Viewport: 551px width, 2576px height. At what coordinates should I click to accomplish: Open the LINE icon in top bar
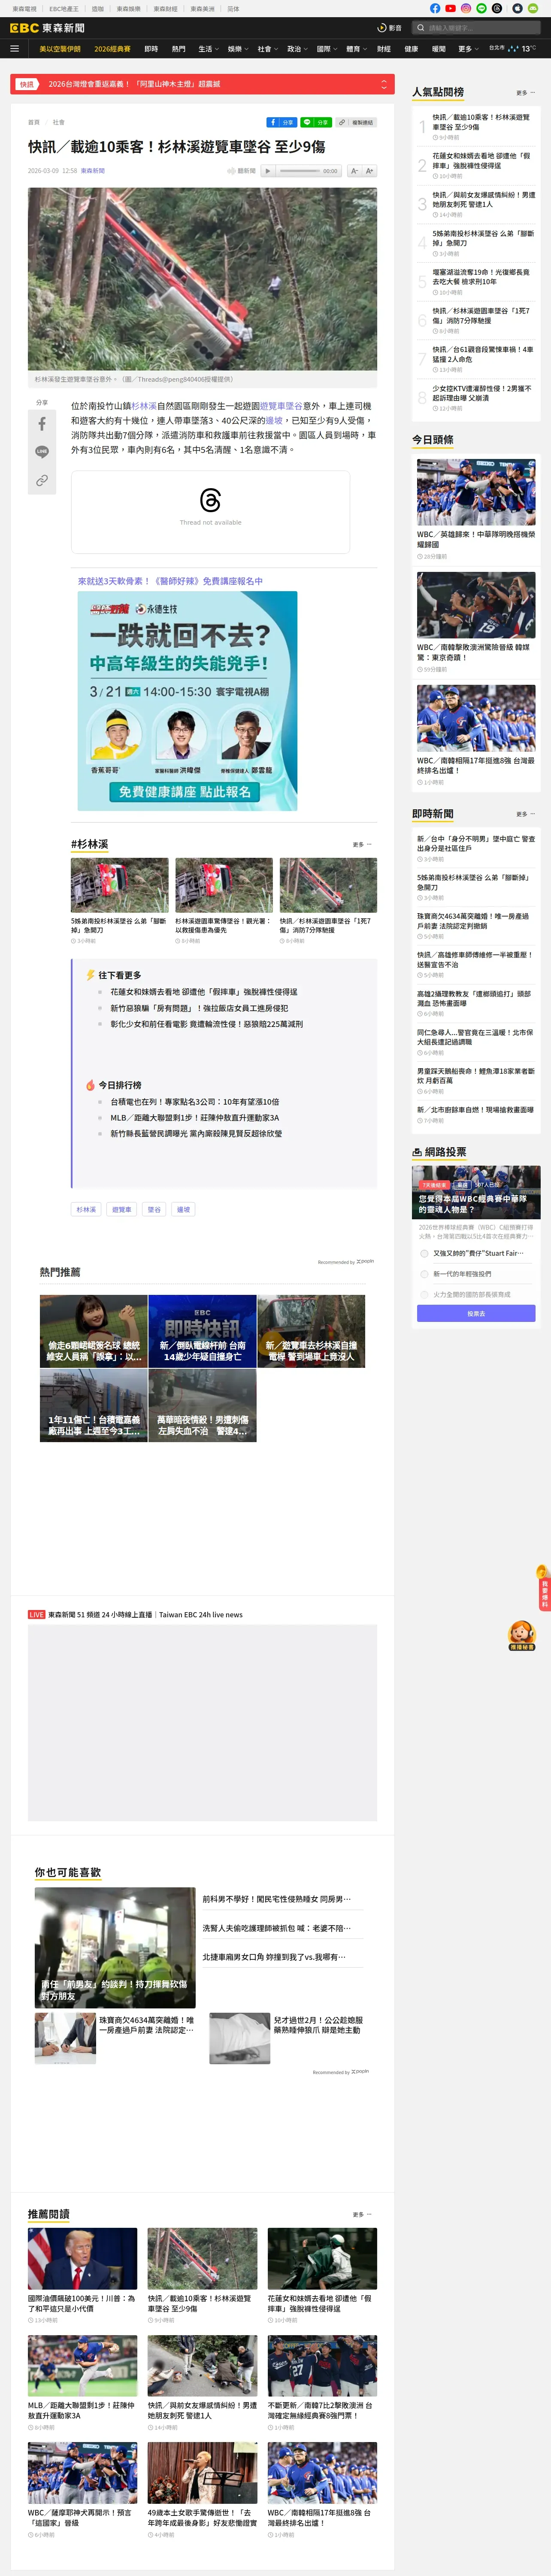coord(481,8)
